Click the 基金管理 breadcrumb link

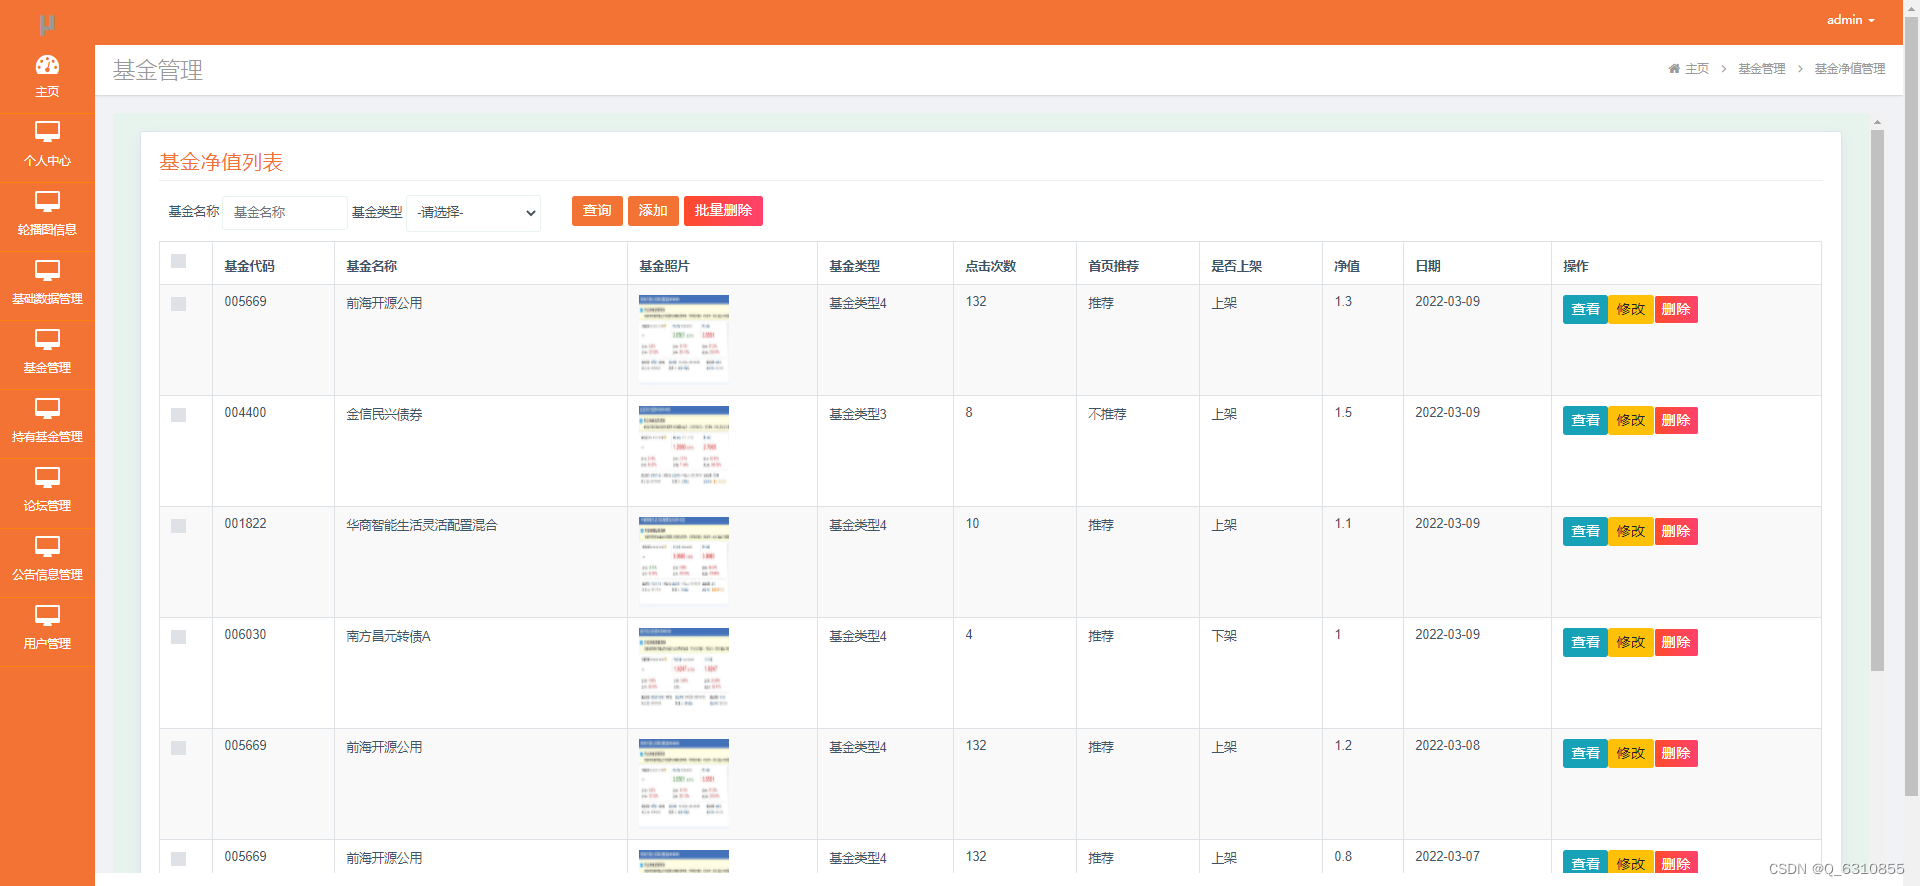click(x=1762, y=69)
